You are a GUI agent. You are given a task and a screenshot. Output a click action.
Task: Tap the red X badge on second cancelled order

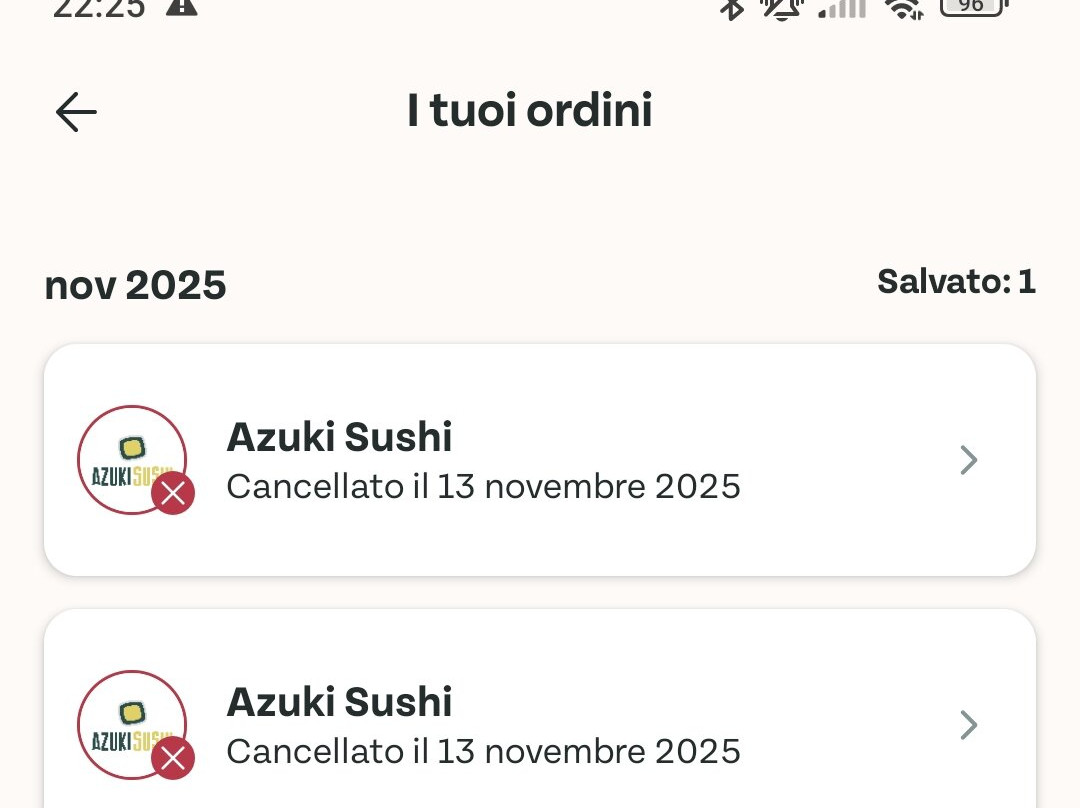click(172, 758)
